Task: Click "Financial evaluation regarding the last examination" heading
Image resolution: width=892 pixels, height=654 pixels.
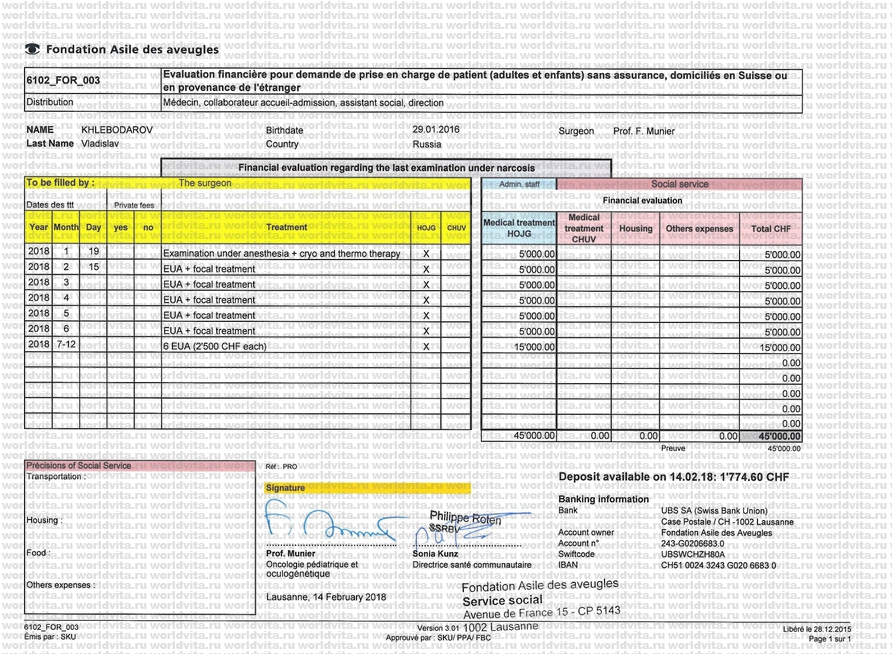Action: point(386,168)
